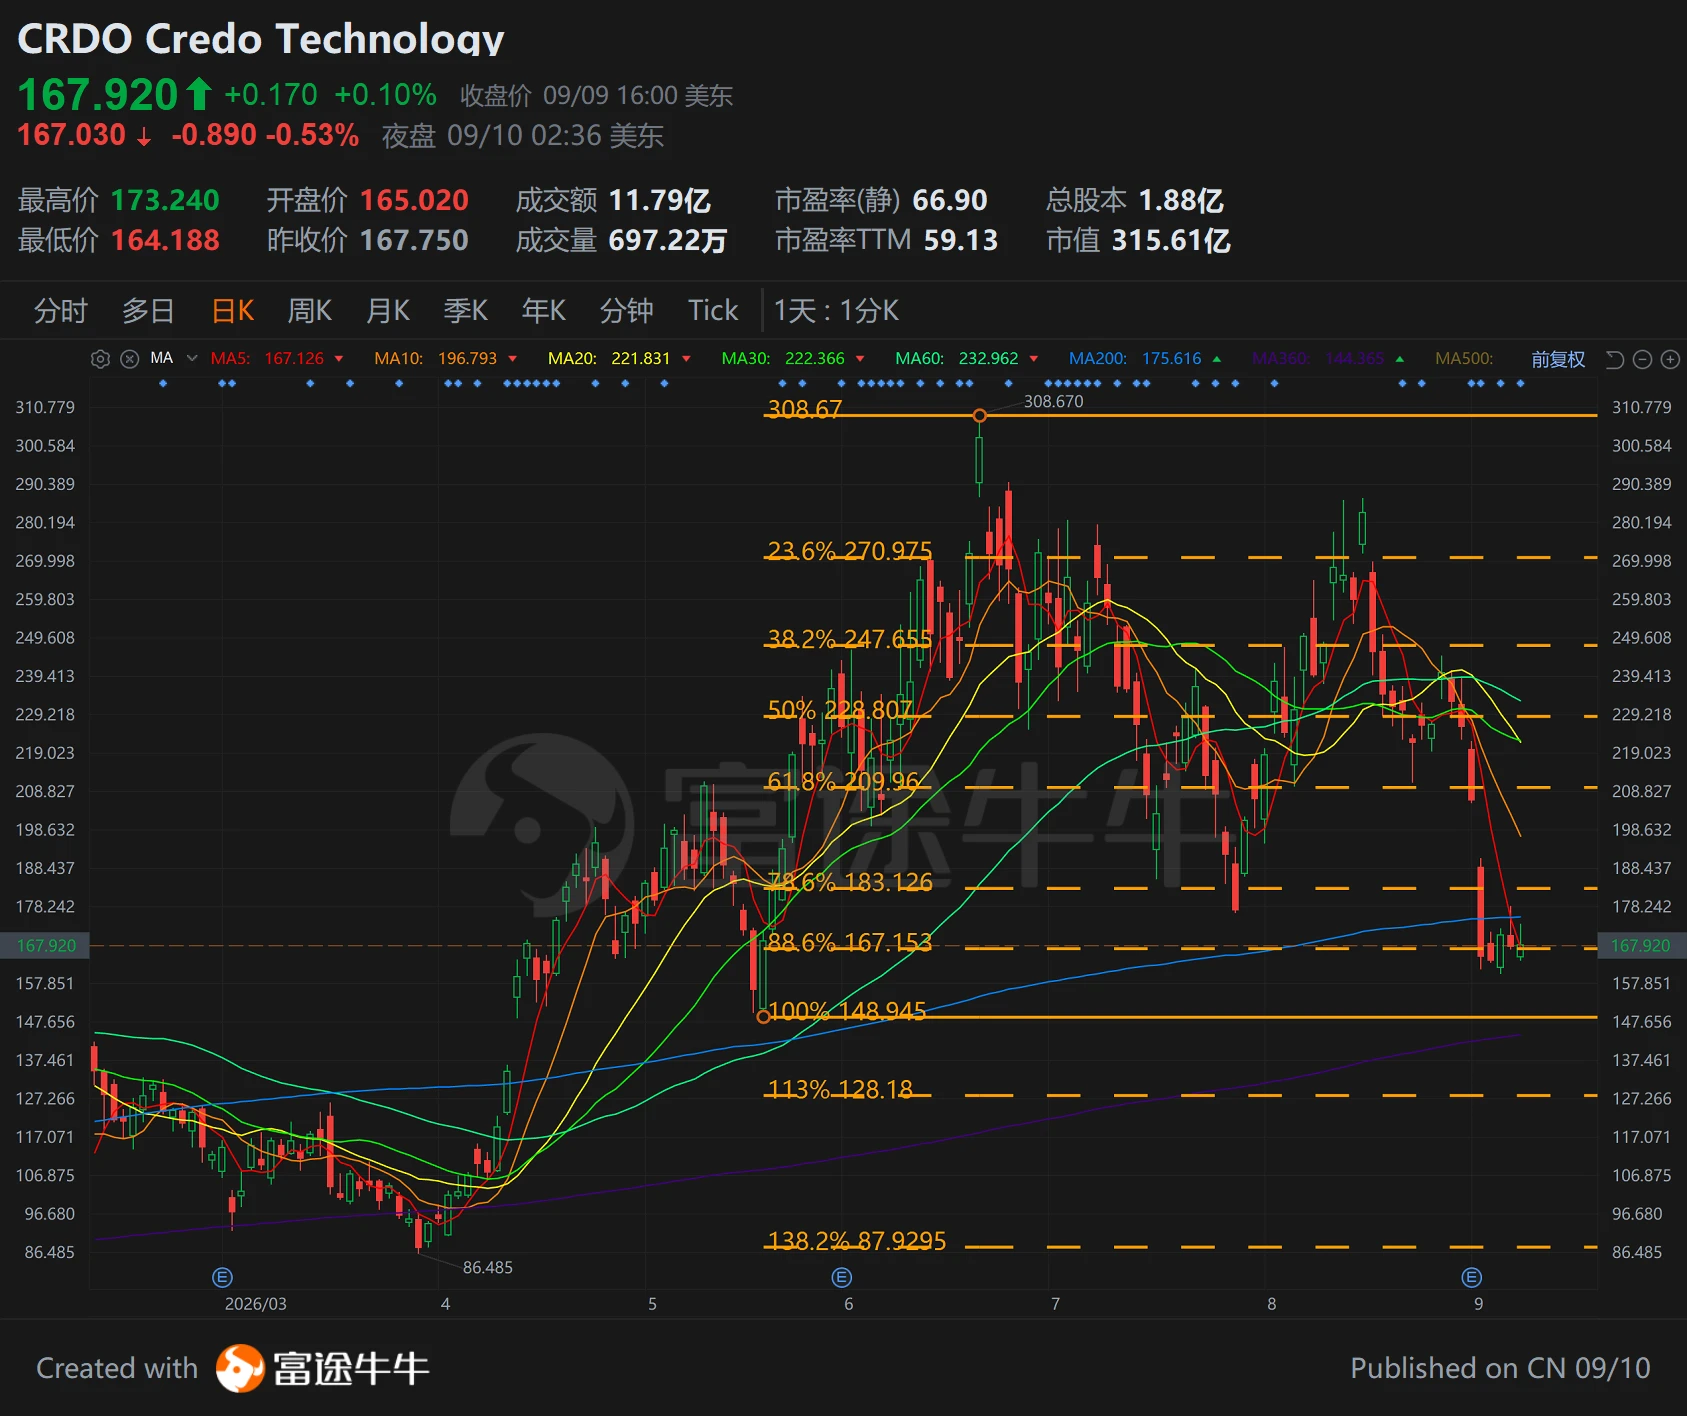Image resolution: width=1687 pixels, height=1416 pixels.
Task: Select the 138.2% 87.9295 Fibonacci level label
Action: [857, 1241]
